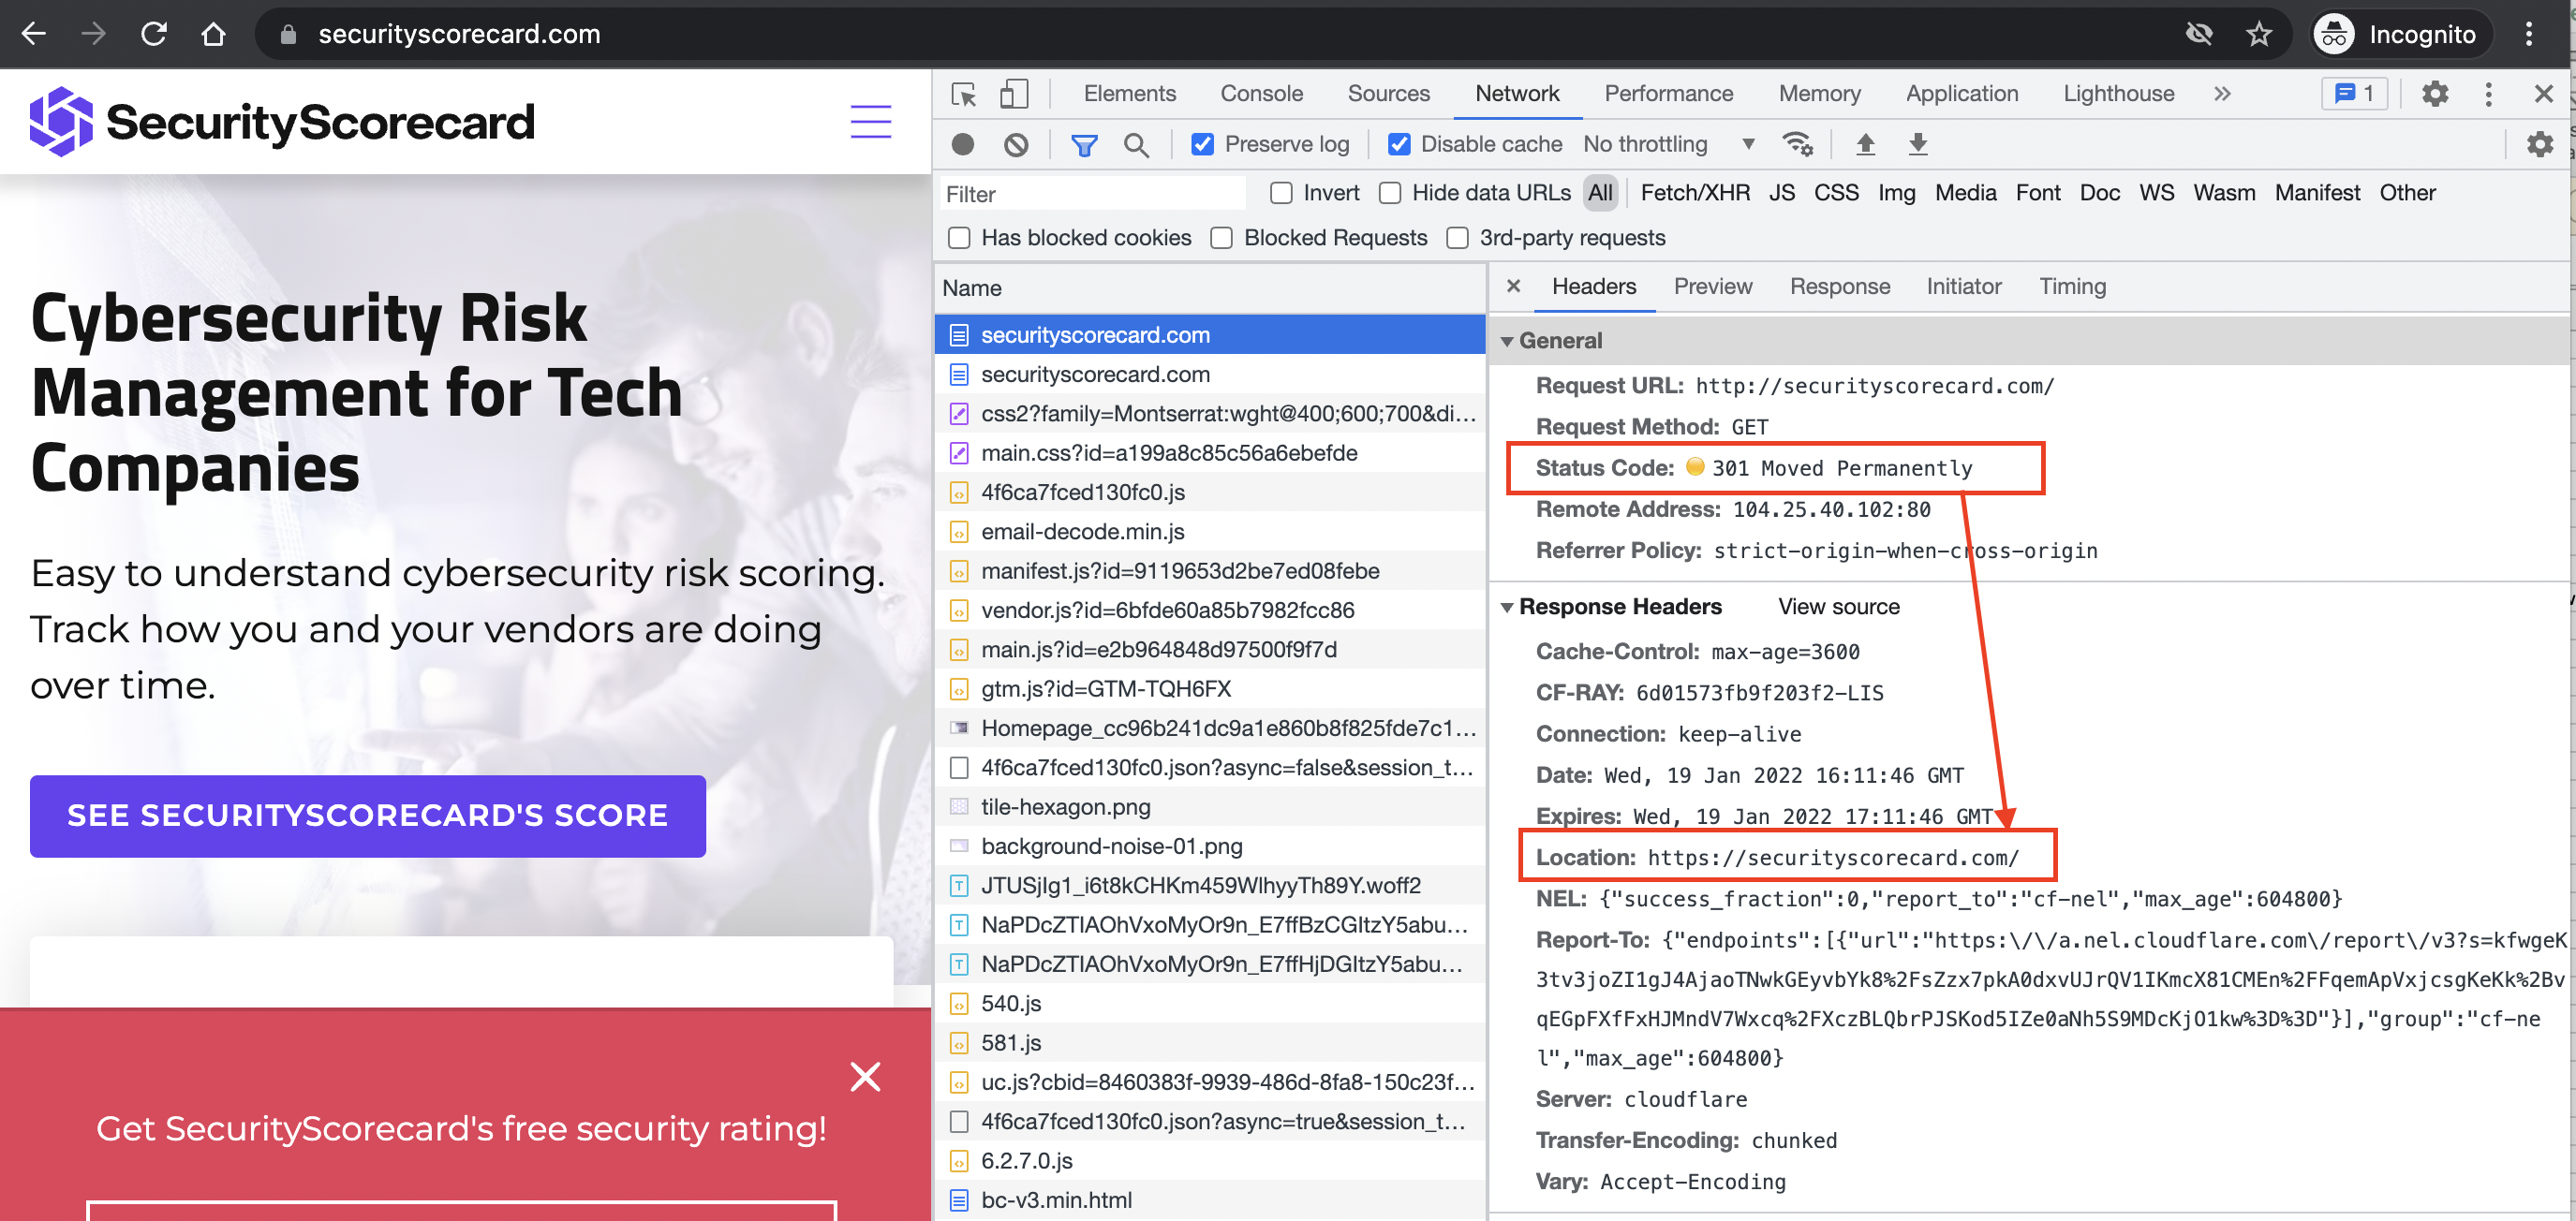Check Hide data URLs
The image size is (2576, 1221).
tap(1390, 193)
